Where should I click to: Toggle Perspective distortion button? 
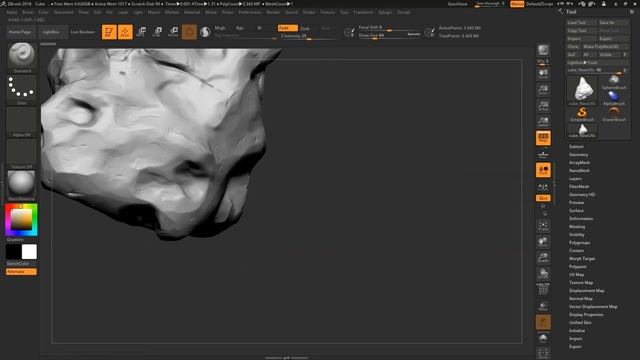point(543,138)
